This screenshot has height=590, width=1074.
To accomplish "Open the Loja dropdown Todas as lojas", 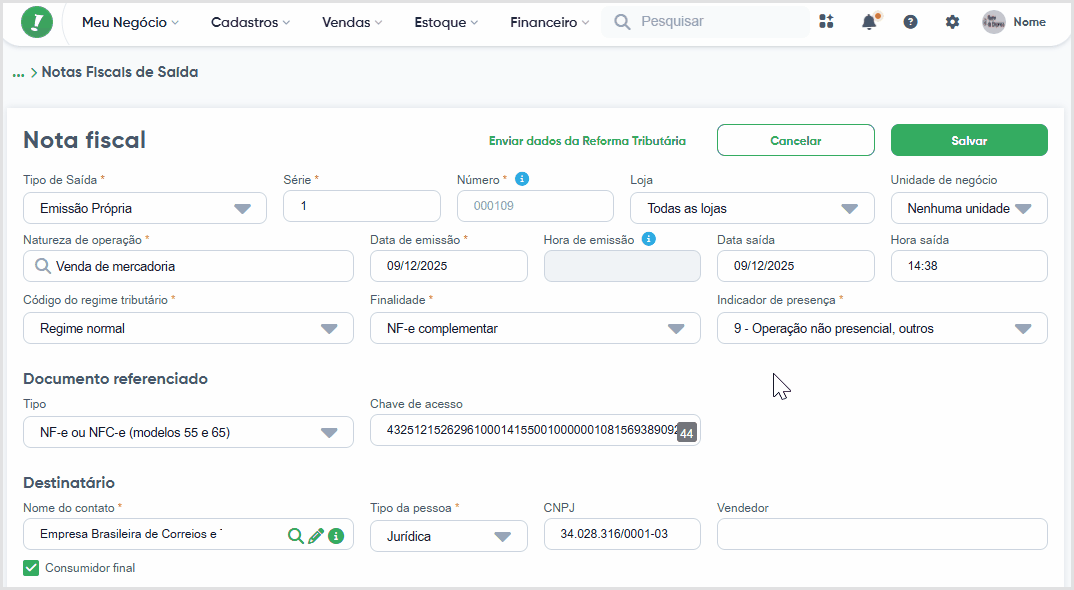I will (x=752, y=208).
